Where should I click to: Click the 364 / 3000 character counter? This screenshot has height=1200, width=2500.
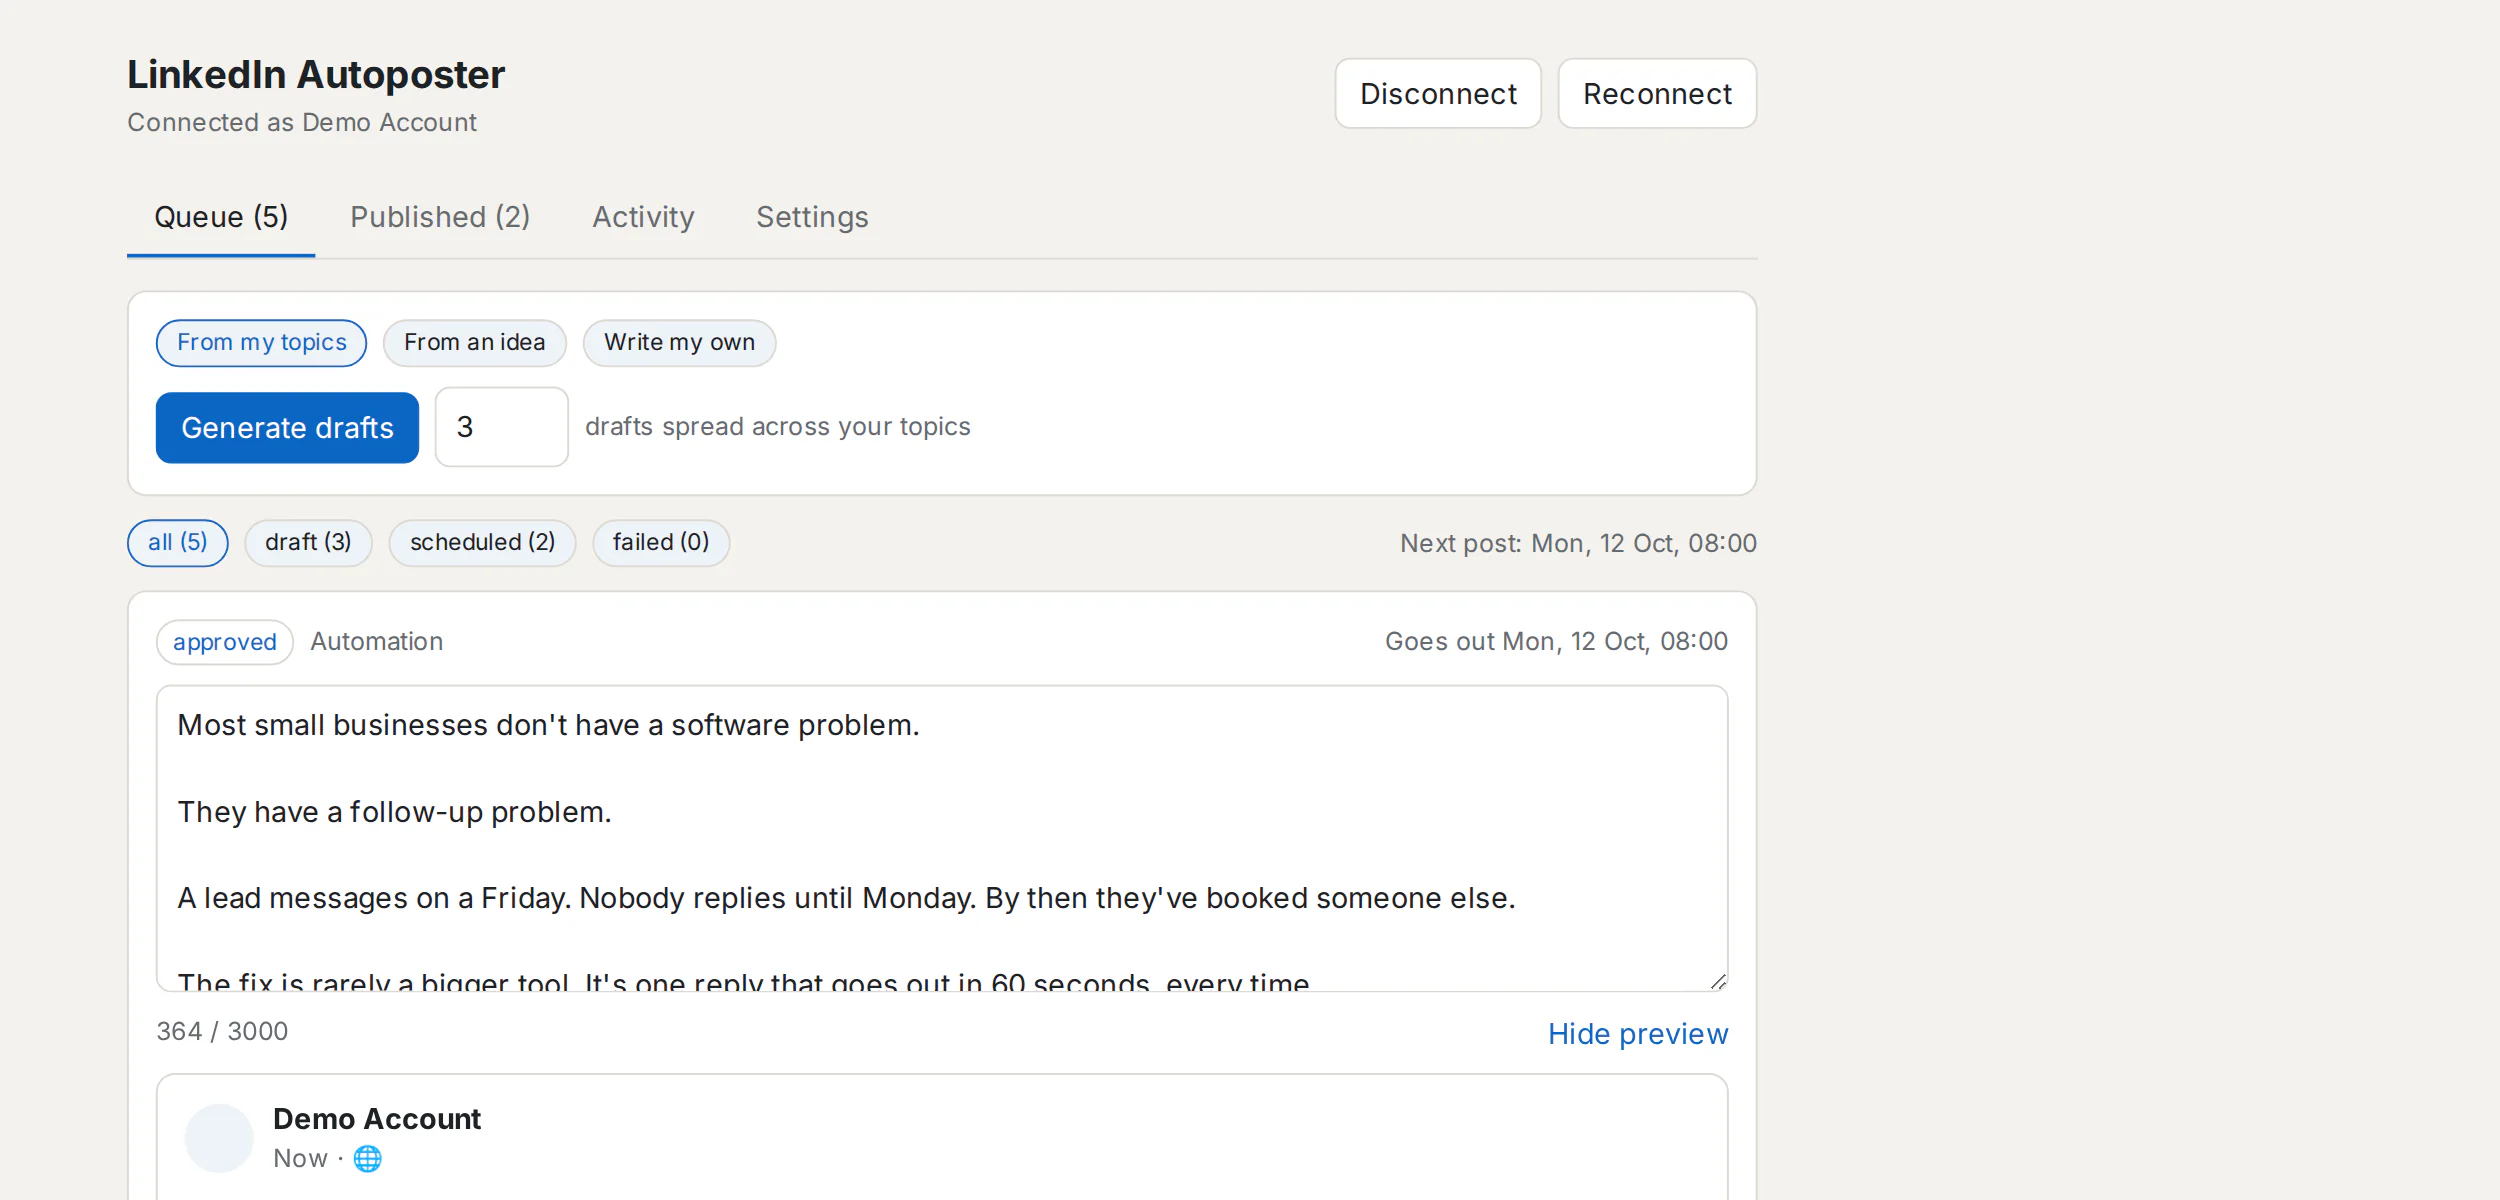pyautogui.click(x=222, y=1031)
